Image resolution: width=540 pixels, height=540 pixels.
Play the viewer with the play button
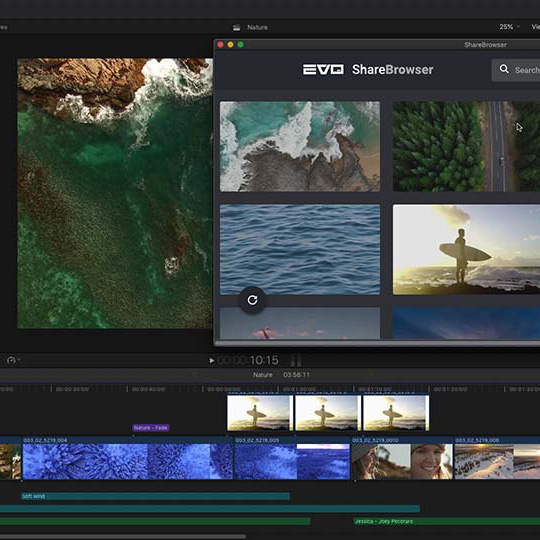(211, 361)
